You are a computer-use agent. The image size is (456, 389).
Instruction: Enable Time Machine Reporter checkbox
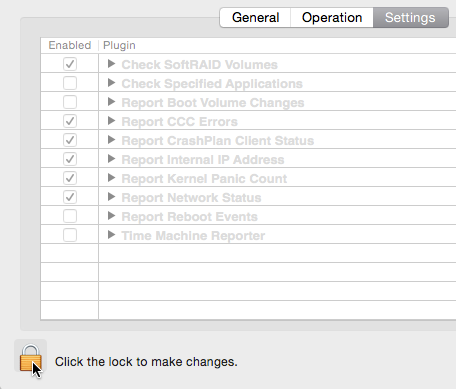(x=70, y=235)
